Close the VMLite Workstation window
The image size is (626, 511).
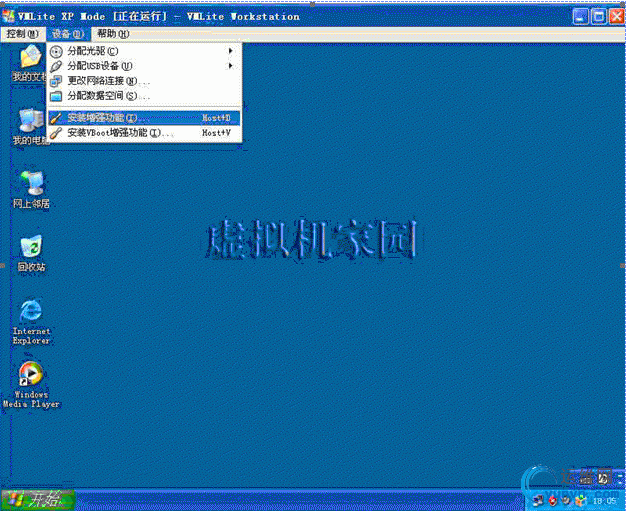click(x=617, y=17)
